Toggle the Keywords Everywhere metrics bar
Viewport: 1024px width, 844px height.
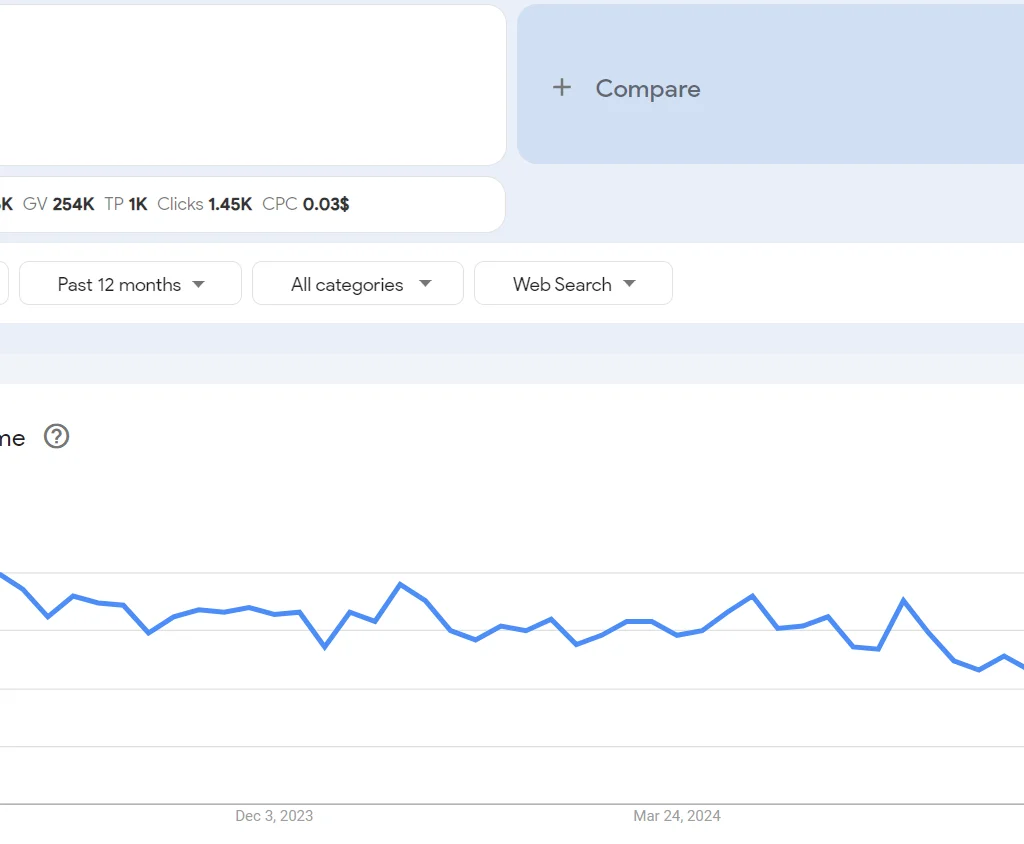click(250, 204)
